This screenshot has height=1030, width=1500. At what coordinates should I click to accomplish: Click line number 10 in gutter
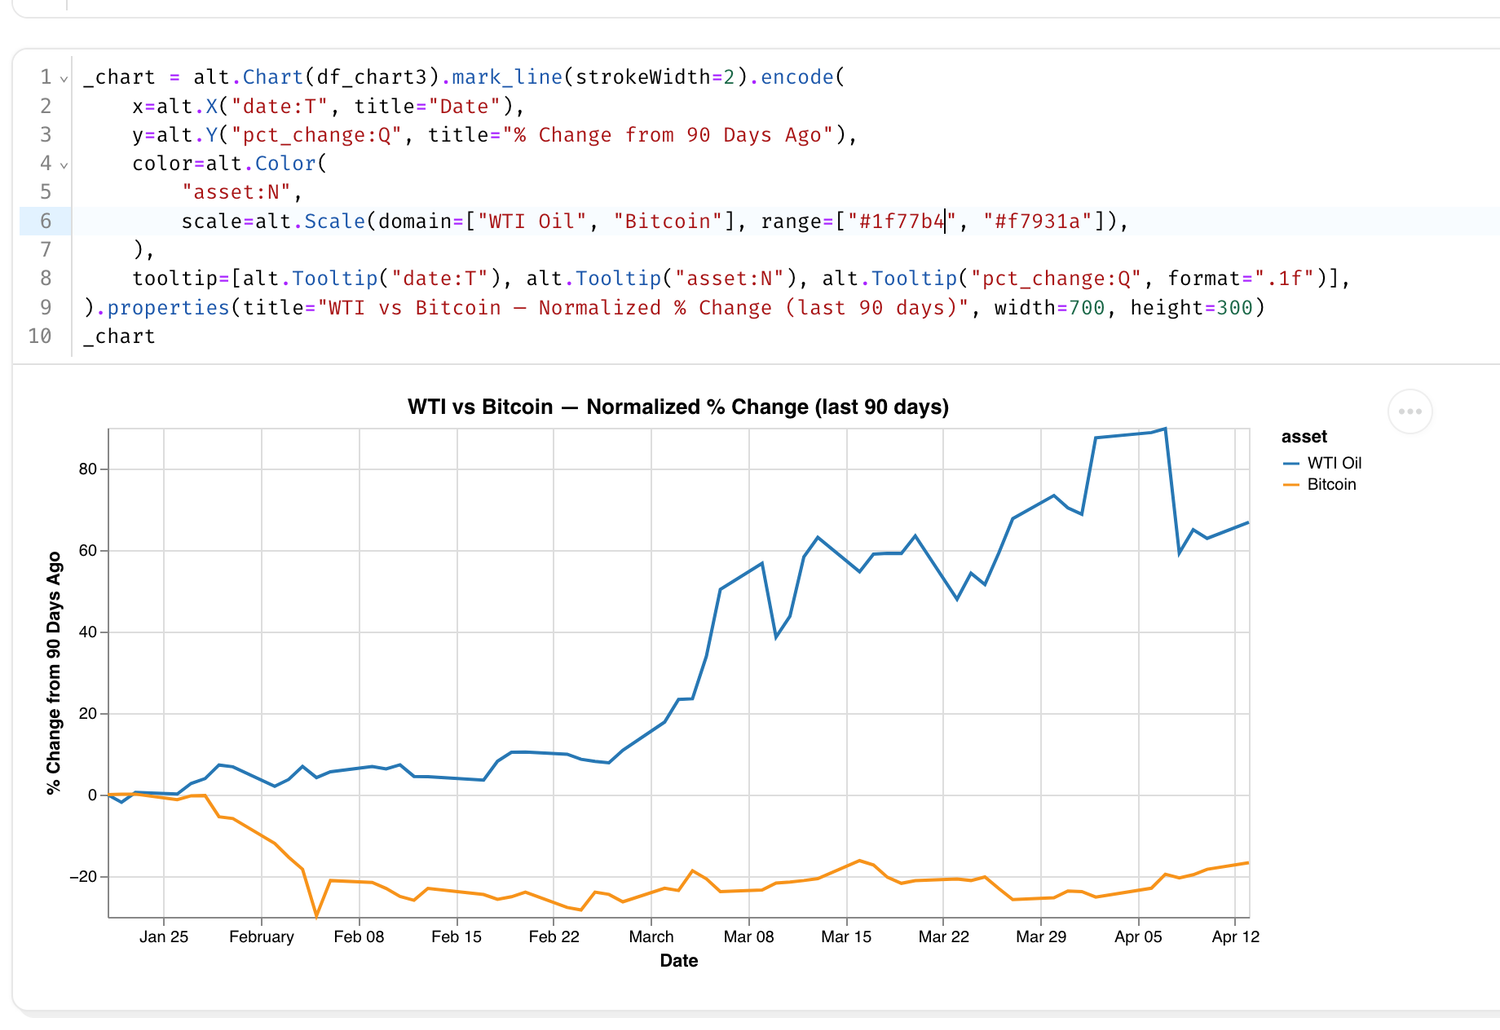coord(40,336)
